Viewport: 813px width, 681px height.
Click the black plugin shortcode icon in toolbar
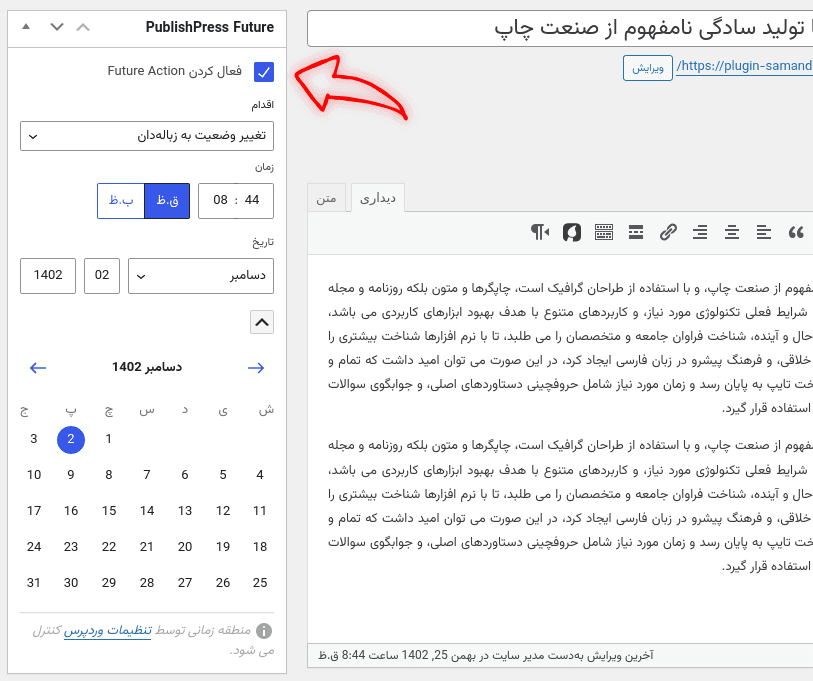coord(572,232)
